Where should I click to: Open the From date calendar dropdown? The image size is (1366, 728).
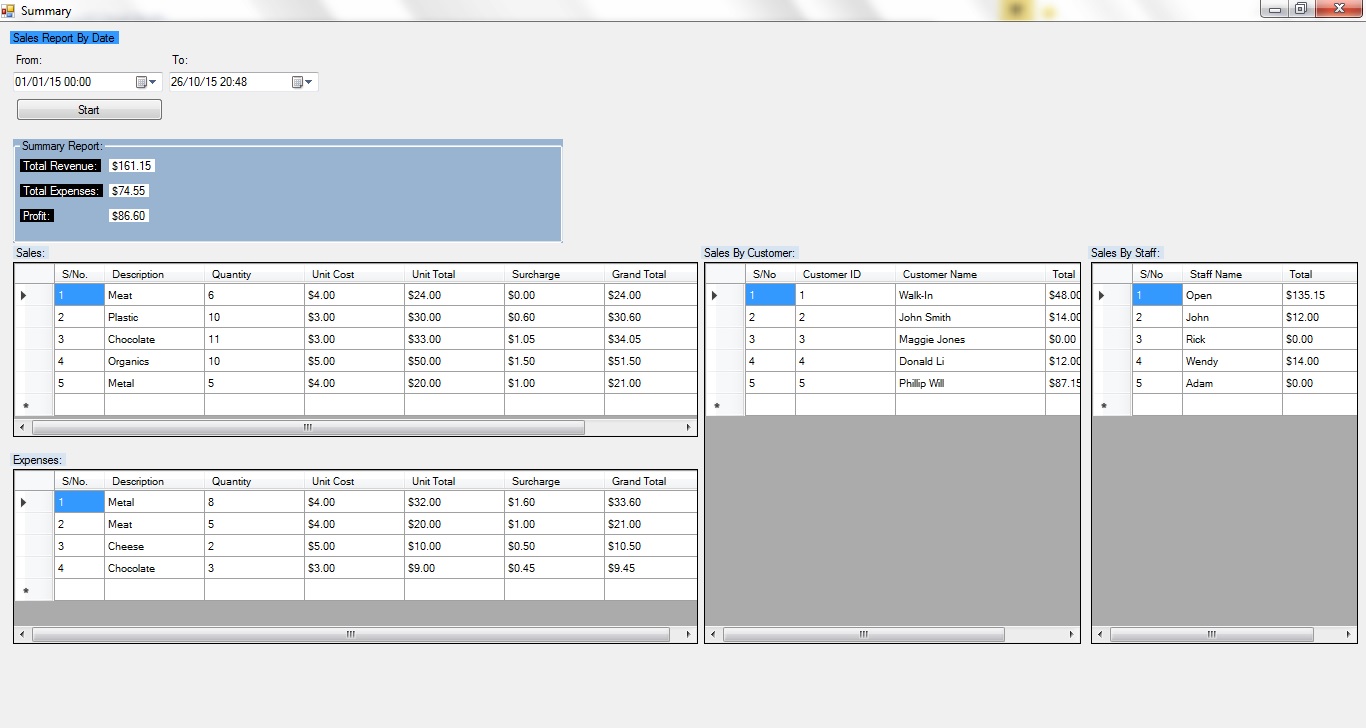pyautogui.click(x=146, y=82)
